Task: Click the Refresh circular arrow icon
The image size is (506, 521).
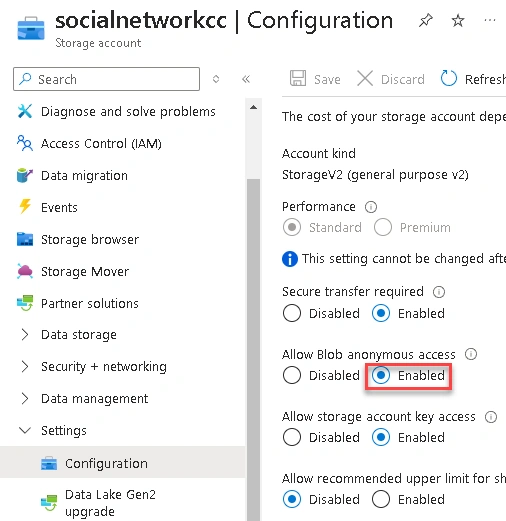Action: [x=449, y=78]
